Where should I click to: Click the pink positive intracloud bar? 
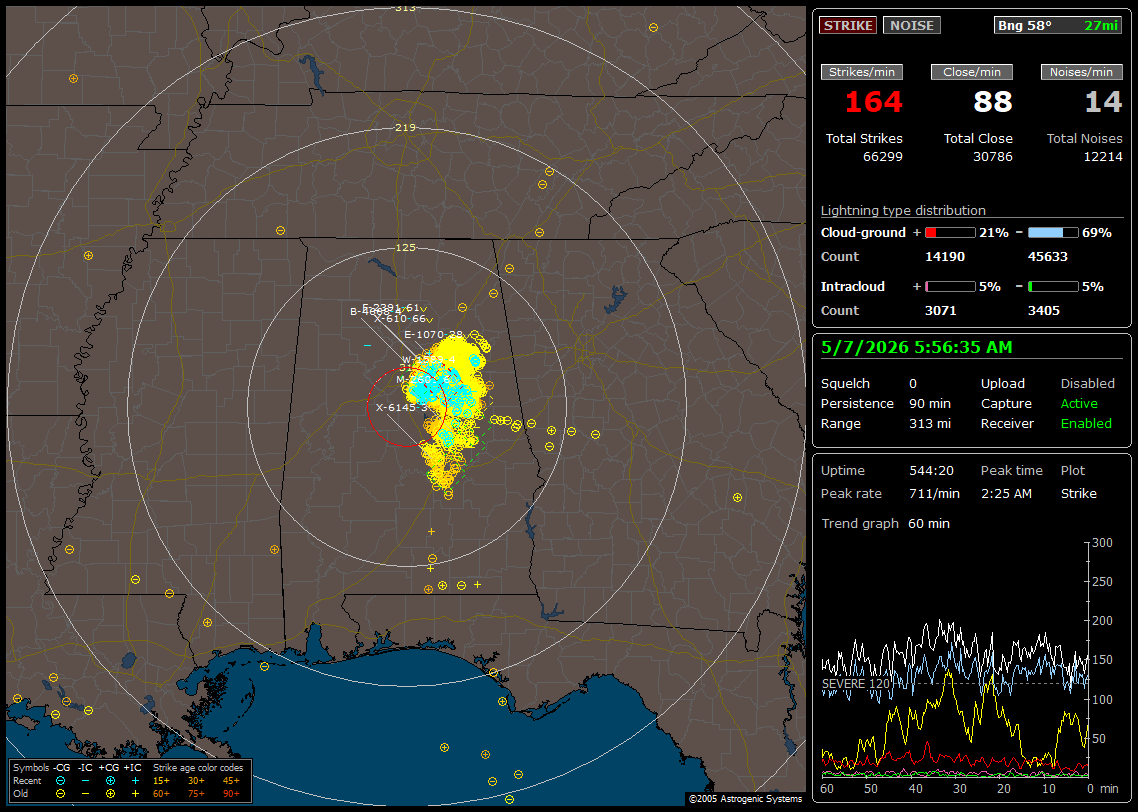tap(950, 287)
